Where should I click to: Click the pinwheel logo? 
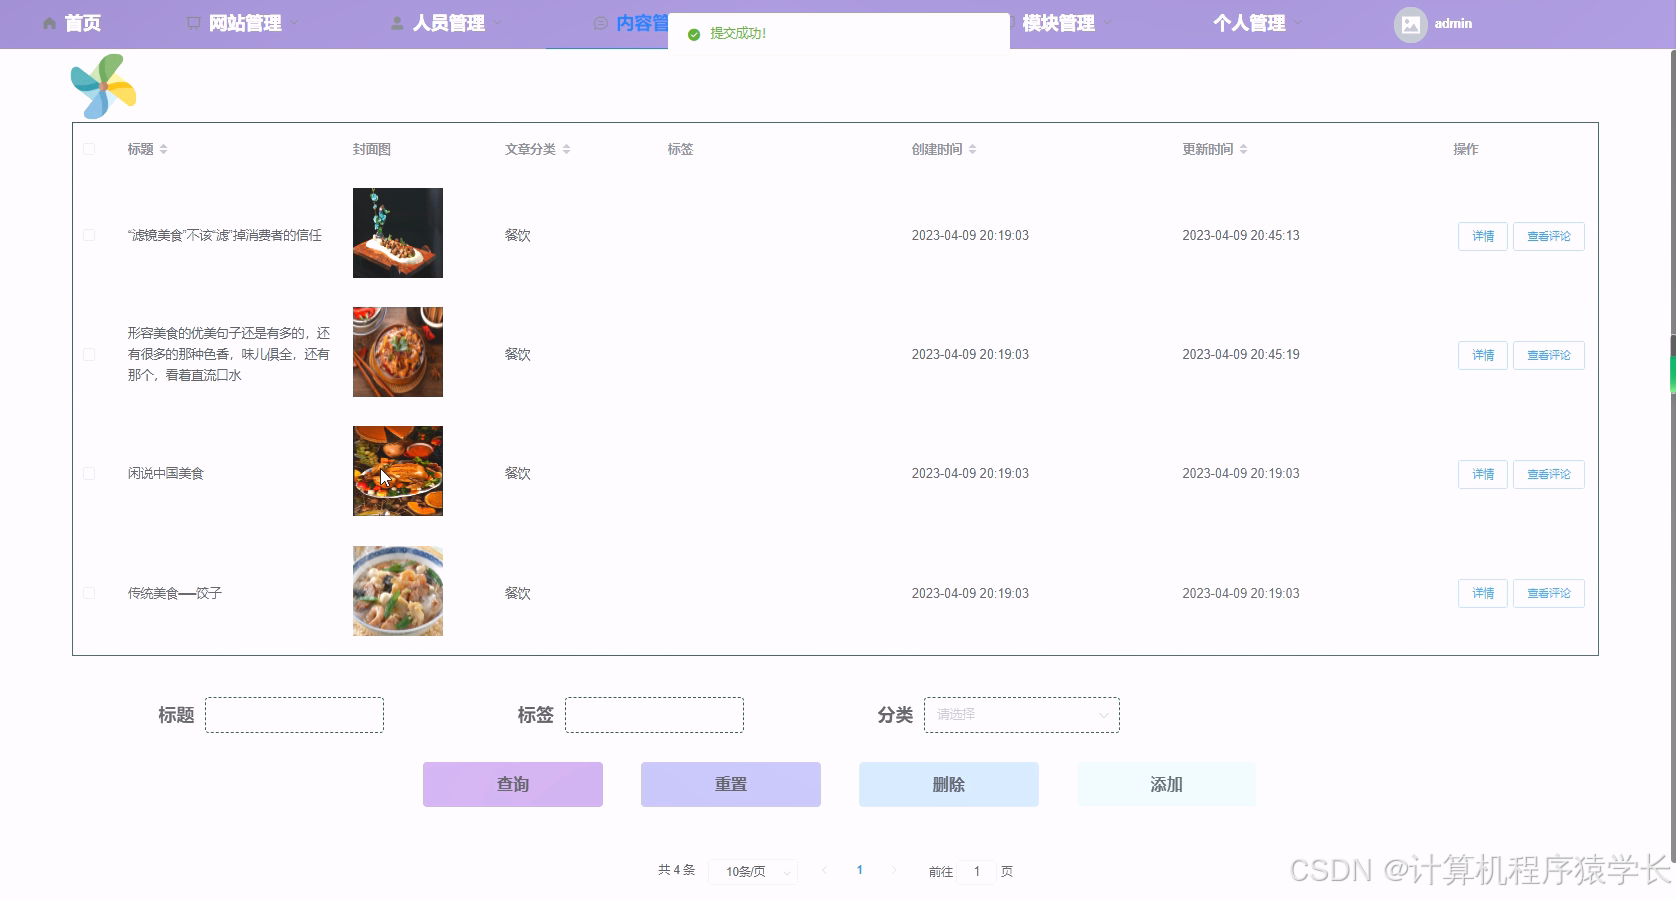[x=104, y=86]
